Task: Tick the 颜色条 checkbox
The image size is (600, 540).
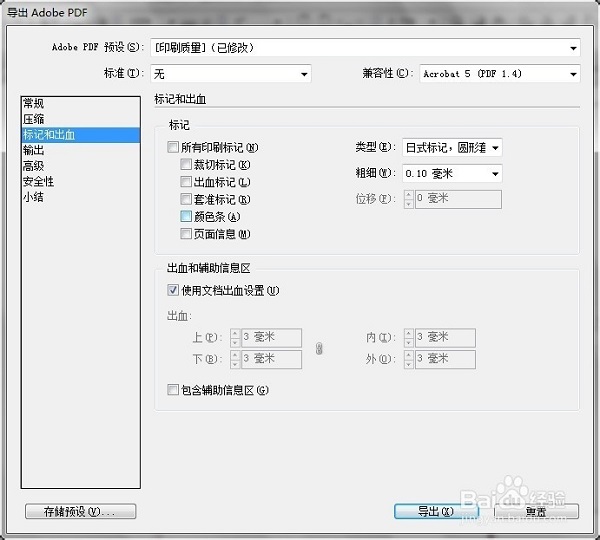Action: tap(186, 216)
